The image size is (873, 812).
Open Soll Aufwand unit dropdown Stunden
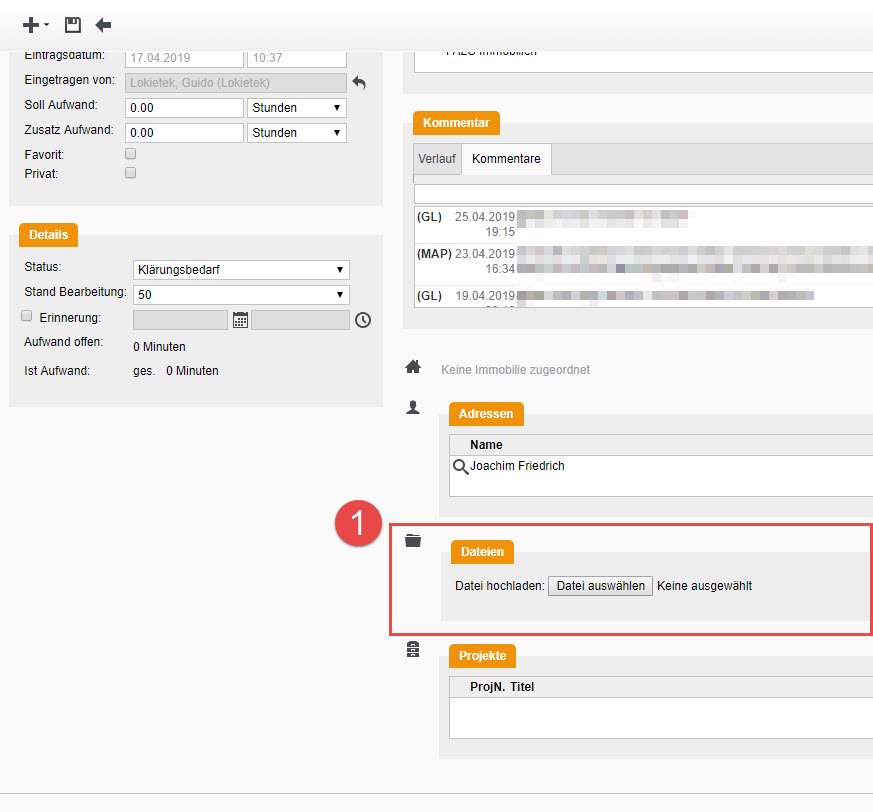(296, 108)
